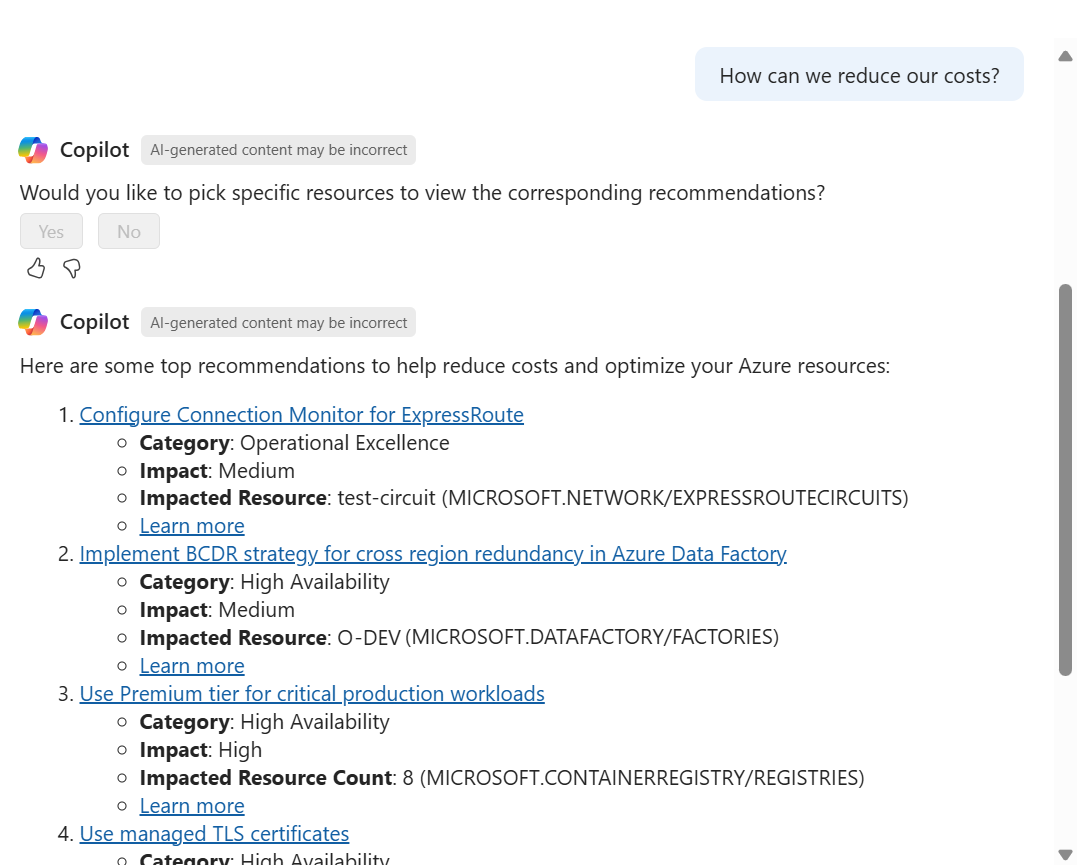Click the second AI-generated content disclaimer badge
This screenshot has height=865, width=1086.
(278, 321)
